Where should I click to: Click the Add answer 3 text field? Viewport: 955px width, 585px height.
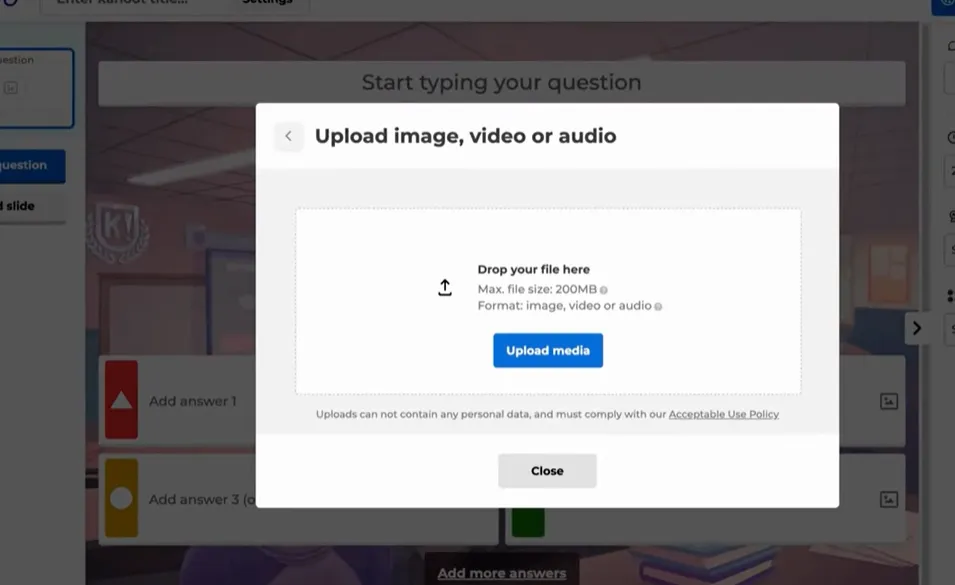tap(200, 499)
